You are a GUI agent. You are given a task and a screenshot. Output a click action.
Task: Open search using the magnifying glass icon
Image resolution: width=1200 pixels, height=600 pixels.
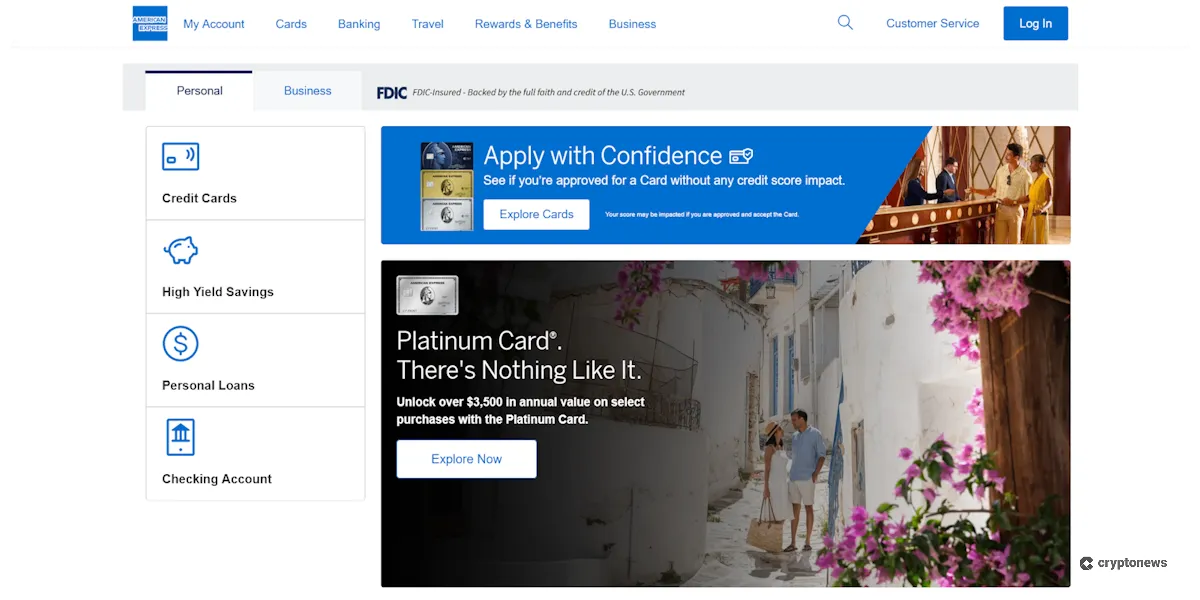(845, 22)
